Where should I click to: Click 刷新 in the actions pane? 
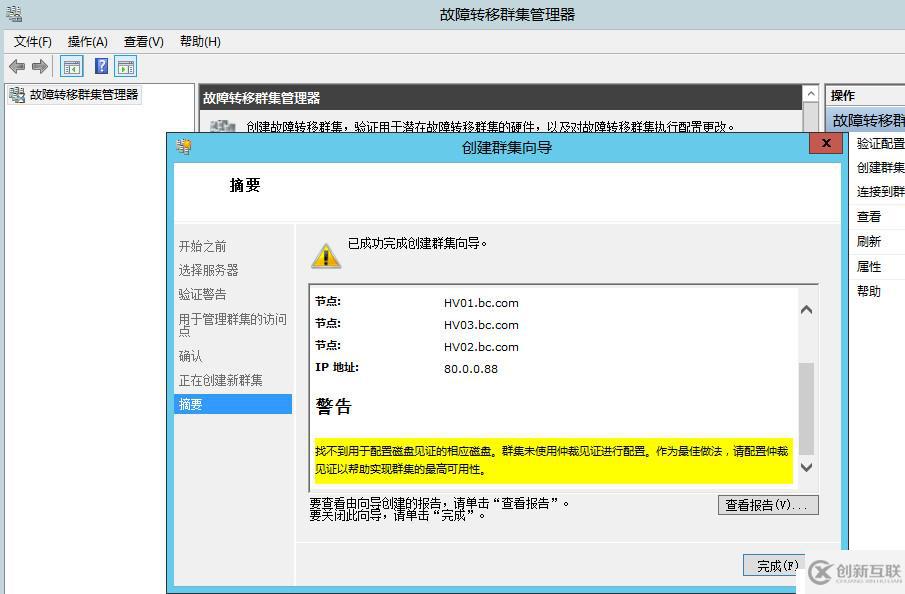coord(869,241)
